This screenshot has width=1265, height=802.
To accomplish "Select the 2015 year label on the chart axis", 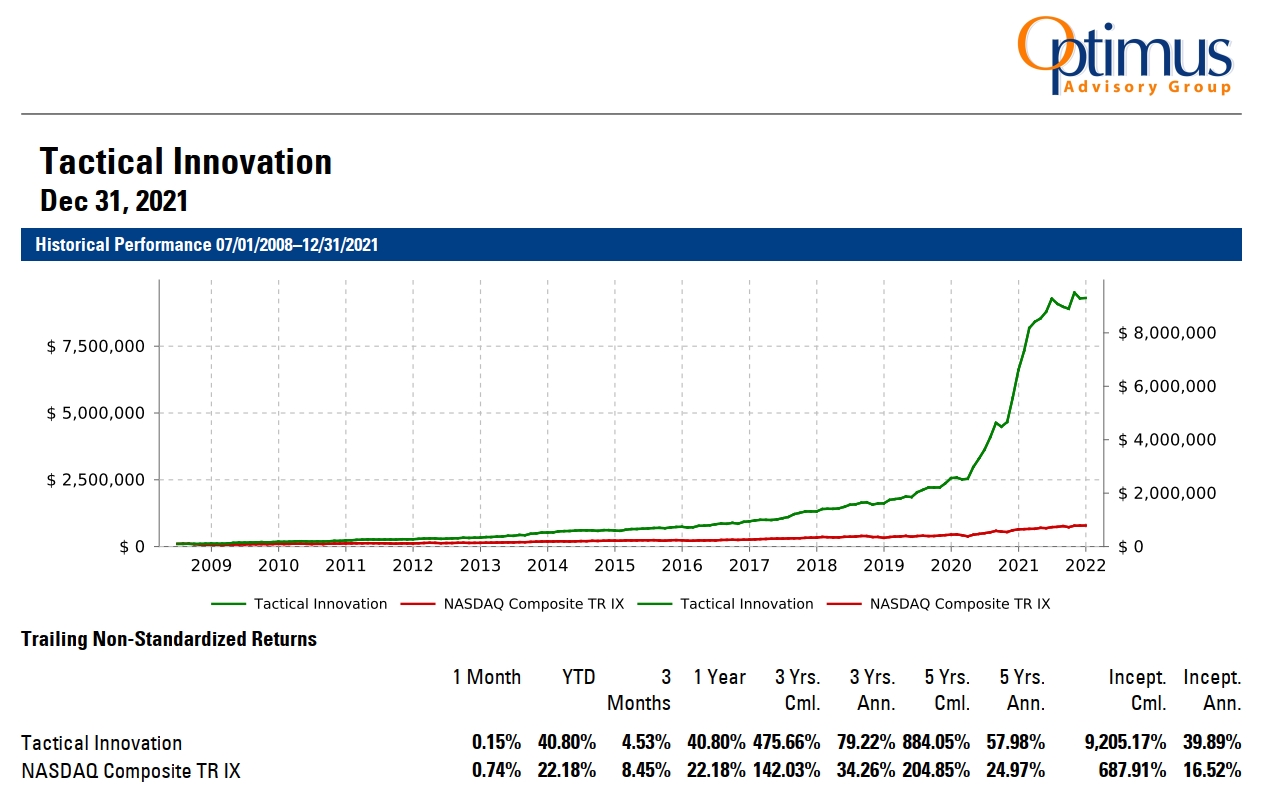I will (x=614, y=566).
